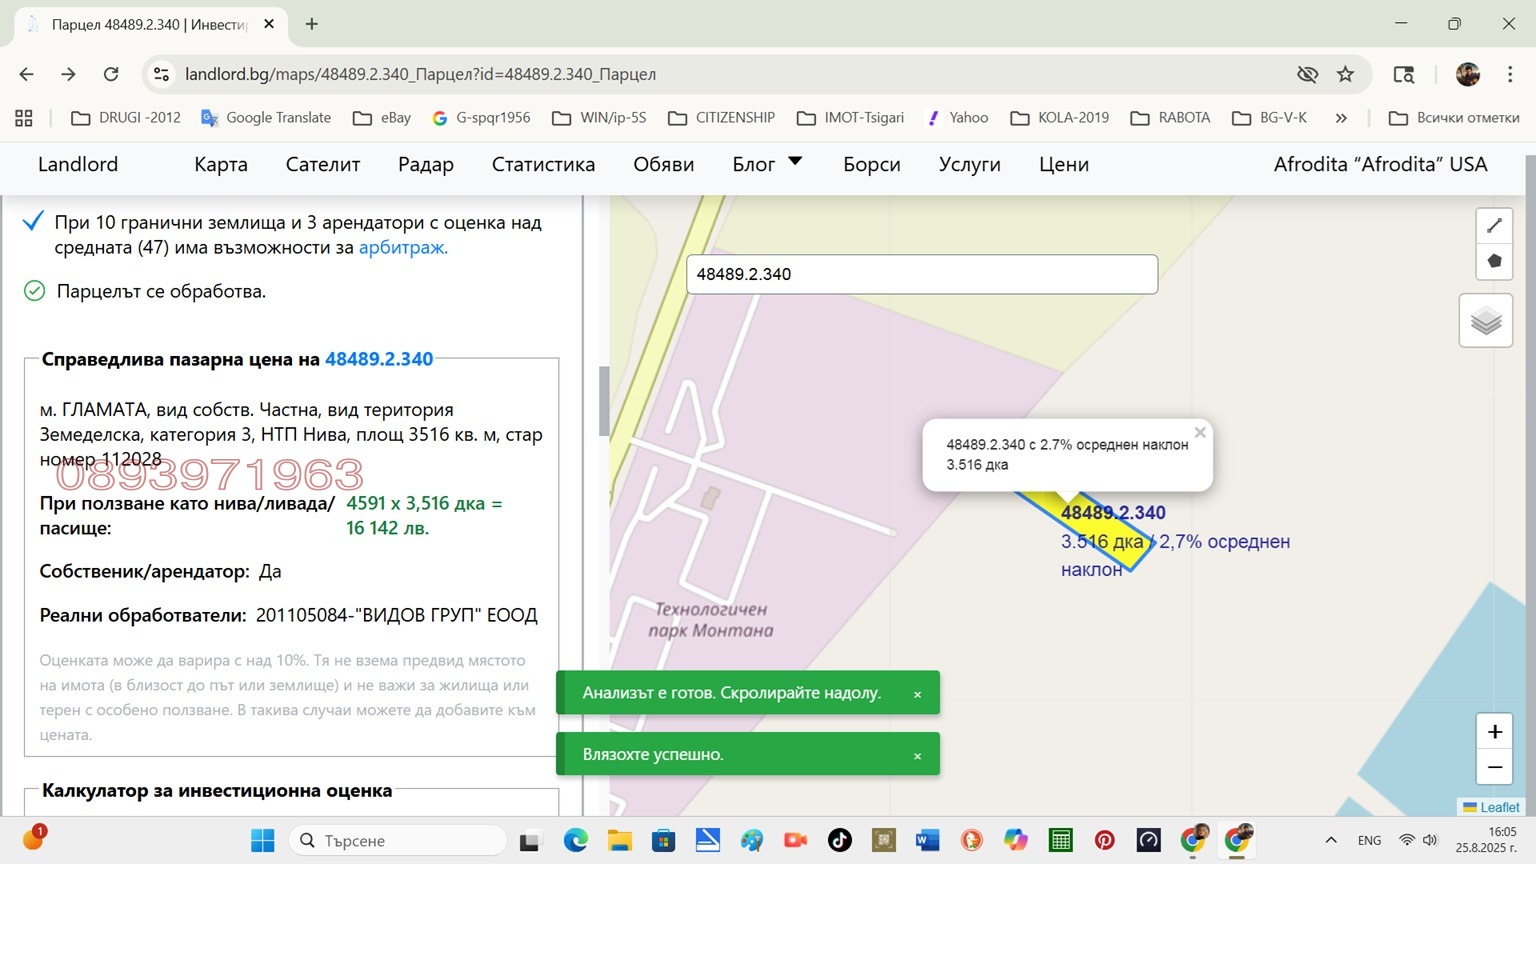1536x979 pixels.
Task: Click the left panel scrollbar handle
Action: pyautogui.click(x=603, y=401)
